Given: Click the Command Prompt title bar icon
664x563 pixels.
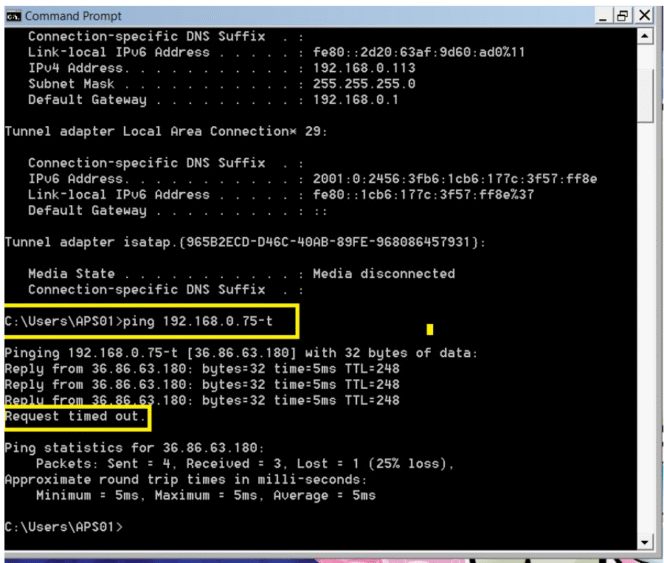Looking at the screenshot, I should click(x=13, y=16).
